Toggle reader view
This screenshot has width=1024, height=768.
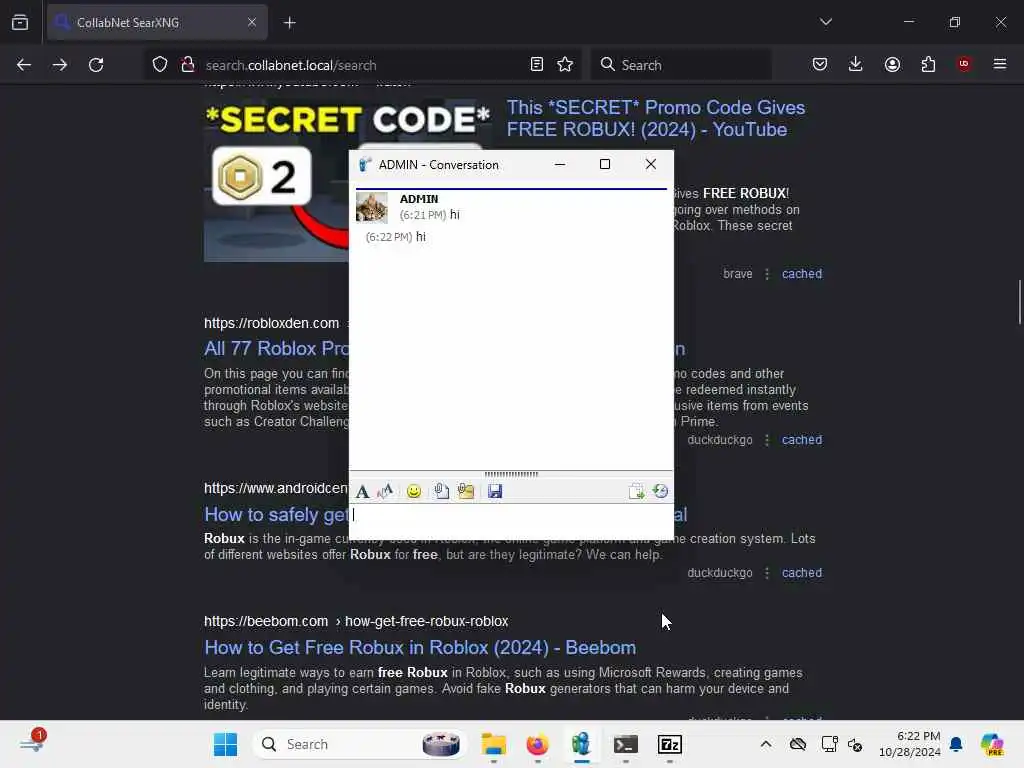point(537,65)
